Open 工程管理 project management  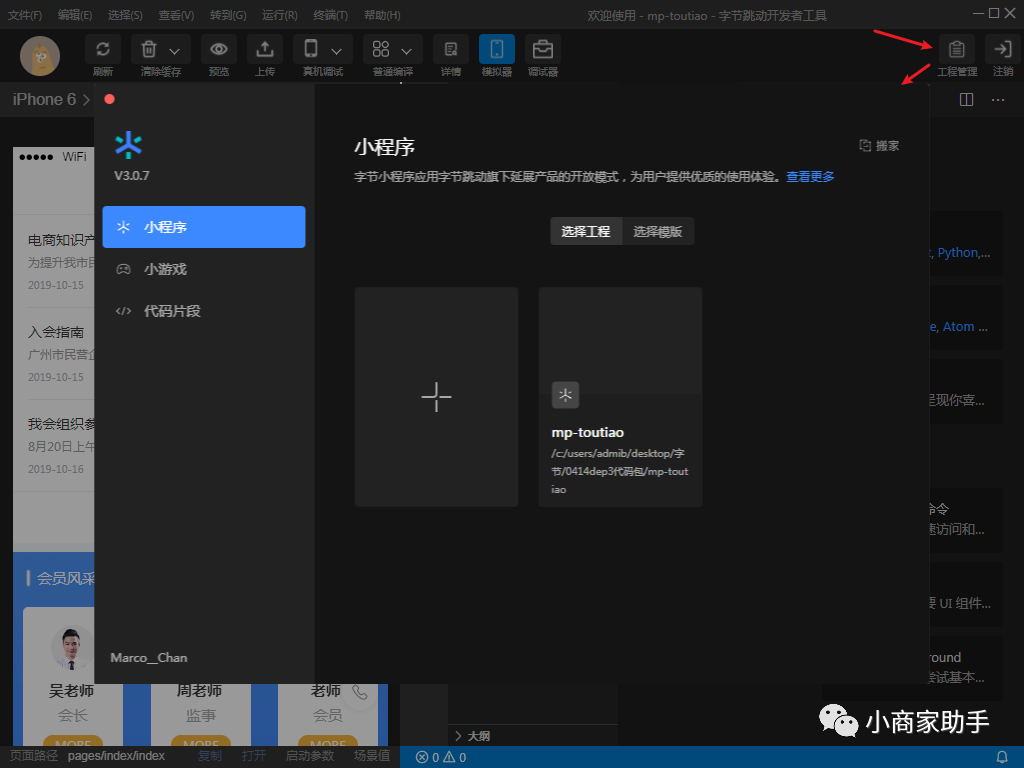pos(957,50)
